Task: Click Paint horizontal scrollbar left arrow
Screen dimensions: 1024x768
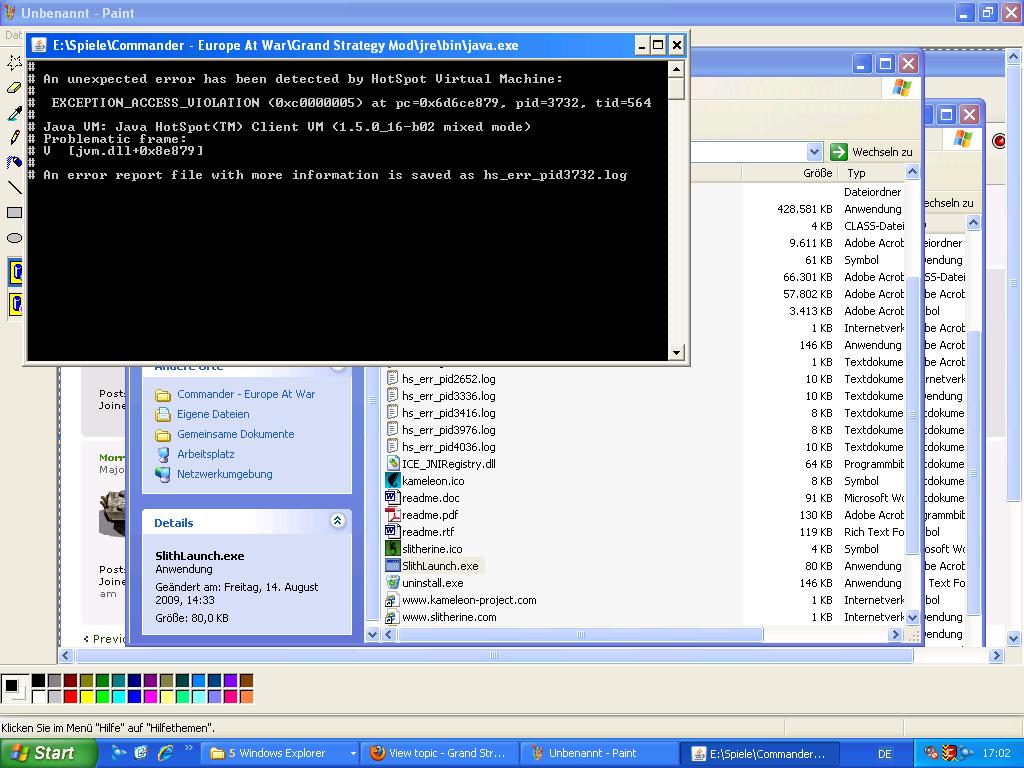Action: click(65, 656)
